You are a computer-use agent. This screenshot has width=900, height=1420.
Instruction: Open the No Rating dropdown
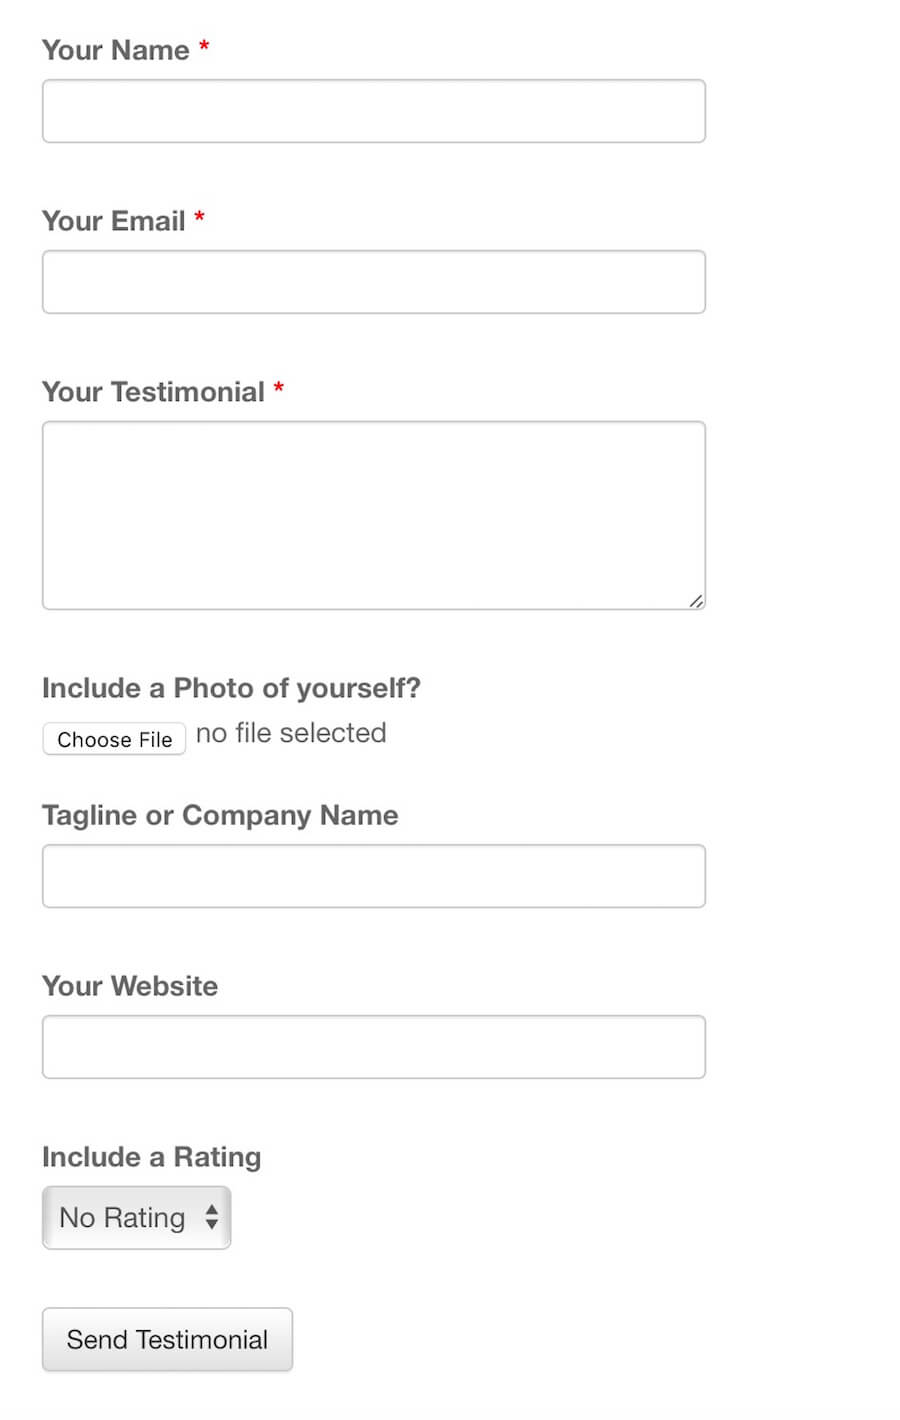pyautogui.click(x=137, y=1217)
